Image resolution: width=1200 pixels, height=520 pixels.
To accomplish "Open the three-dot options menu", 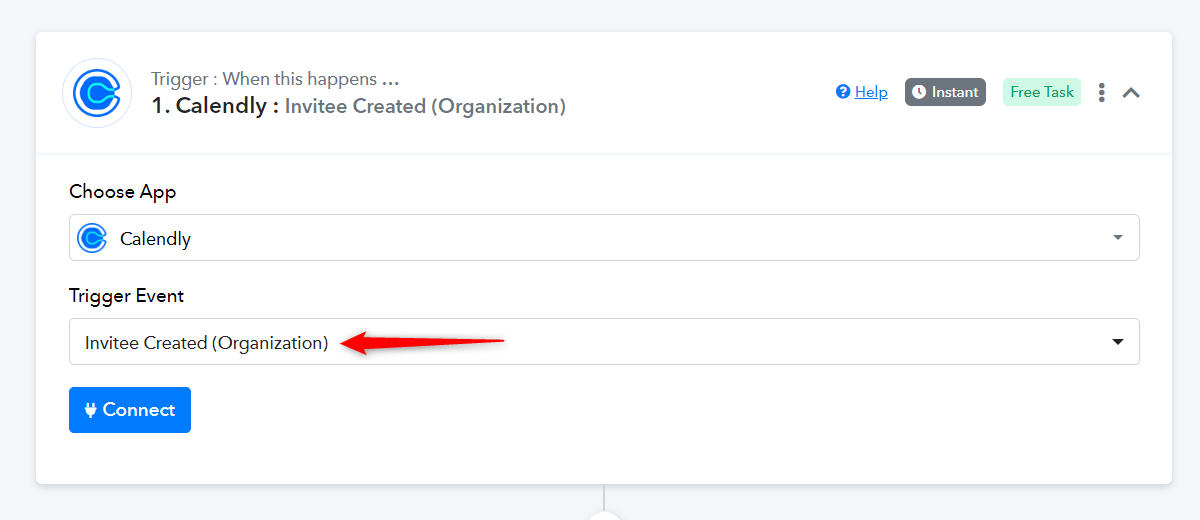I will point(1101,92).
